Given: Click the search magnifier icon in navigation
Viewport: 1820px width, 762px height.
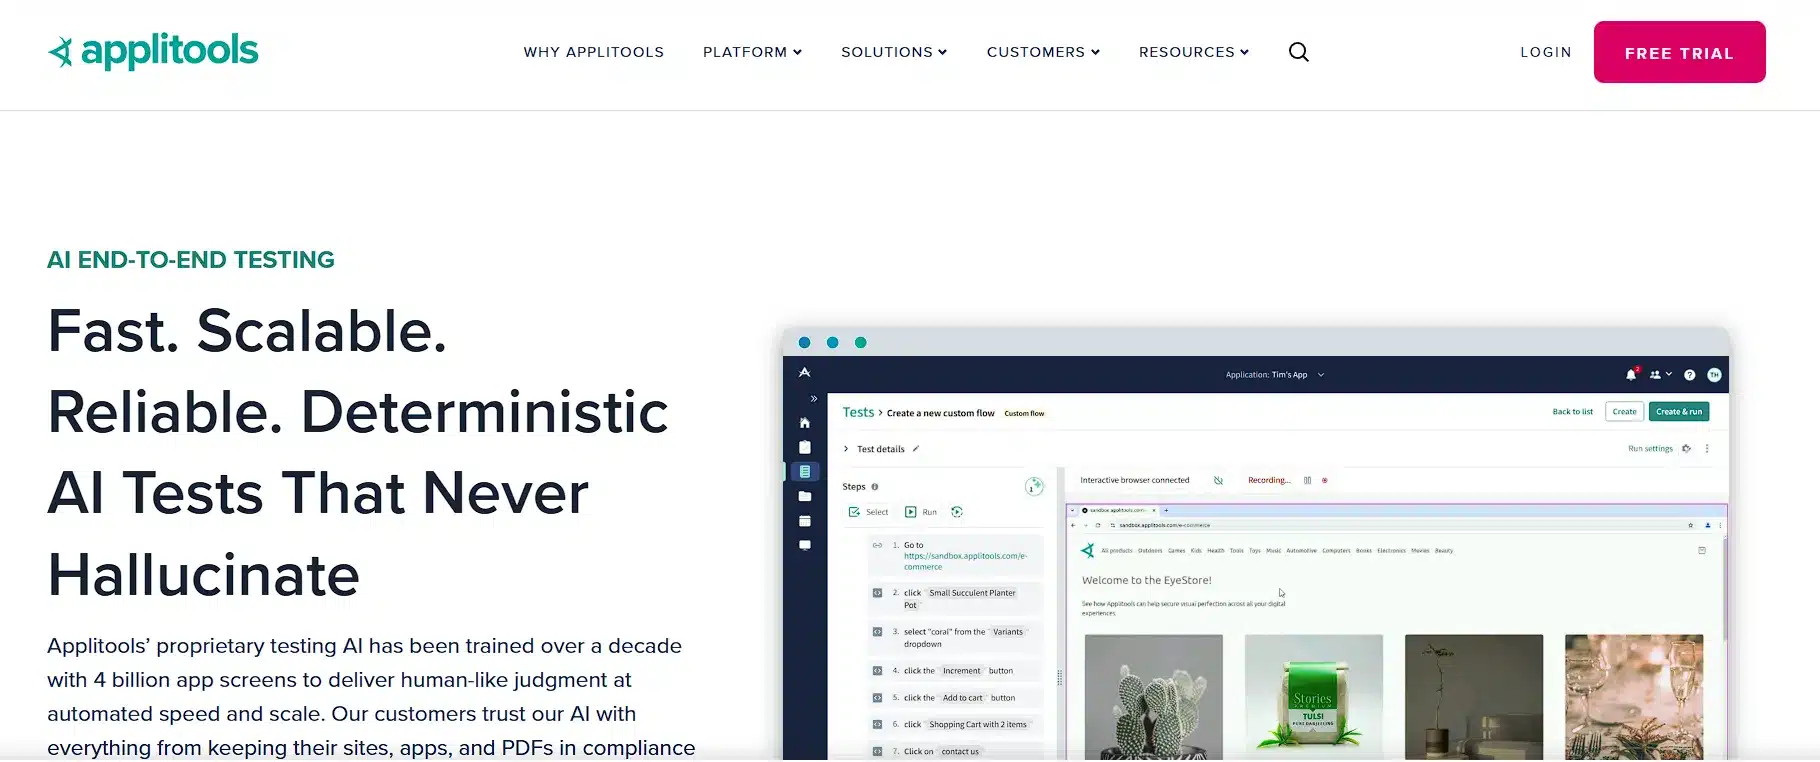Looking at the screenshot, I should point(1298,52).
